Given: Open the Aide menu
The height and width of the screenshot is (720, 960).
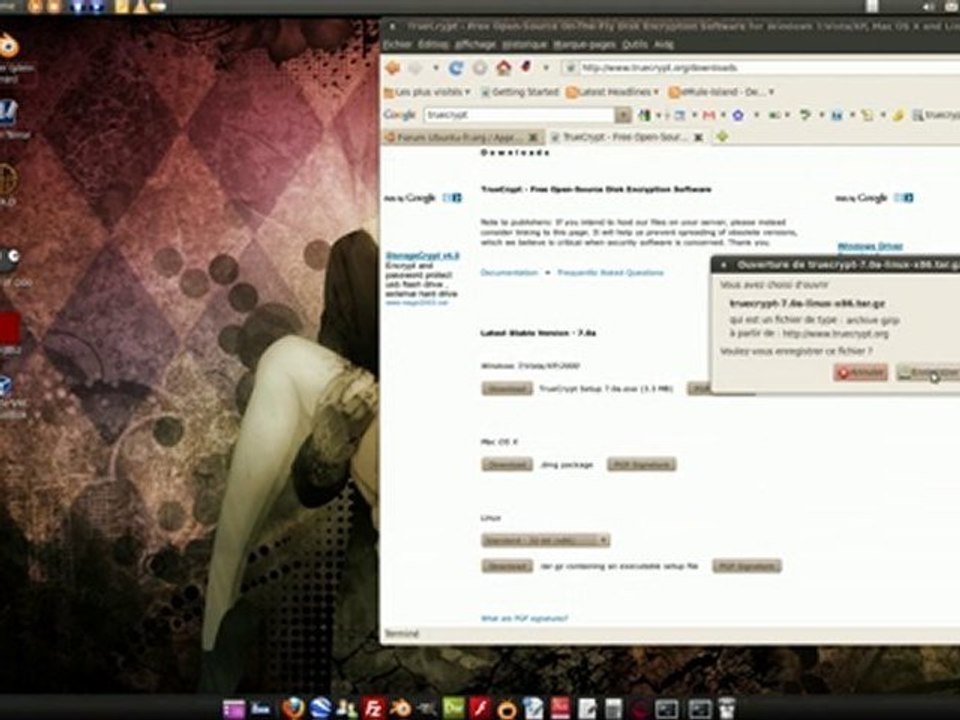Looking at the screenshot, I should pos(664,44).
